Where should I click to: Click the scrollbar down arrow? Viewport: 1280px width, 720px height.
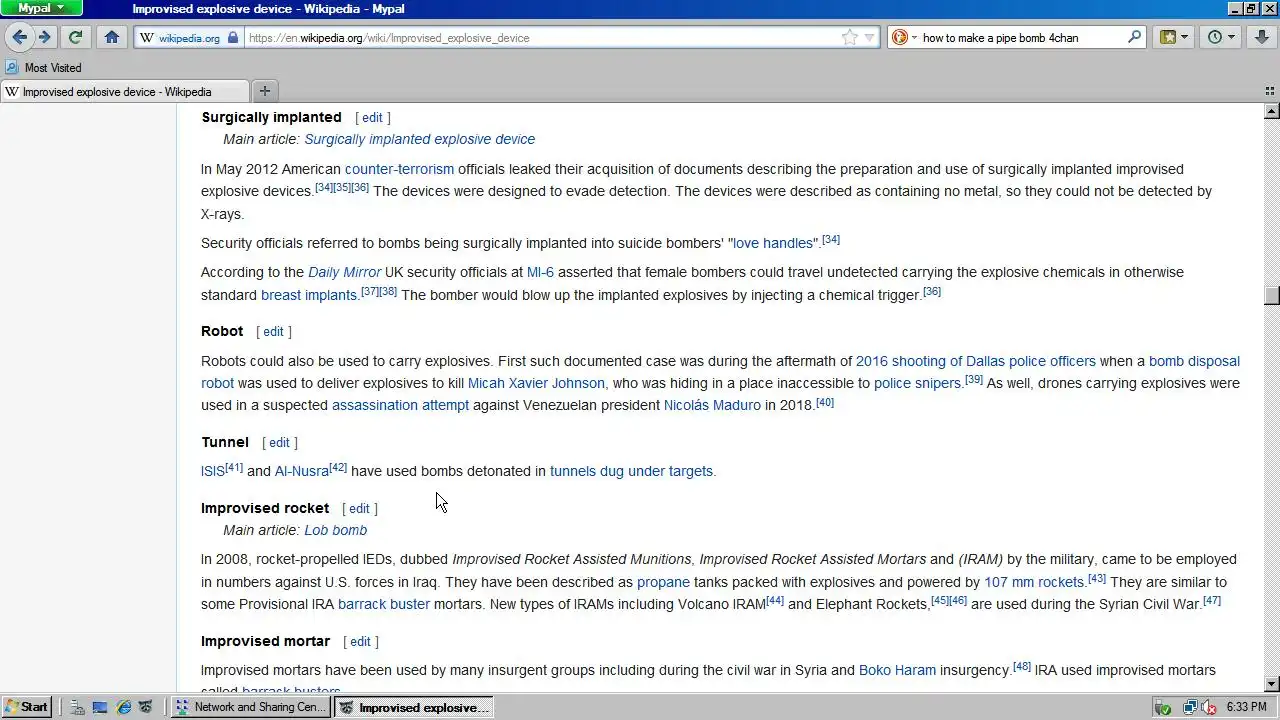pos(1272,684)
